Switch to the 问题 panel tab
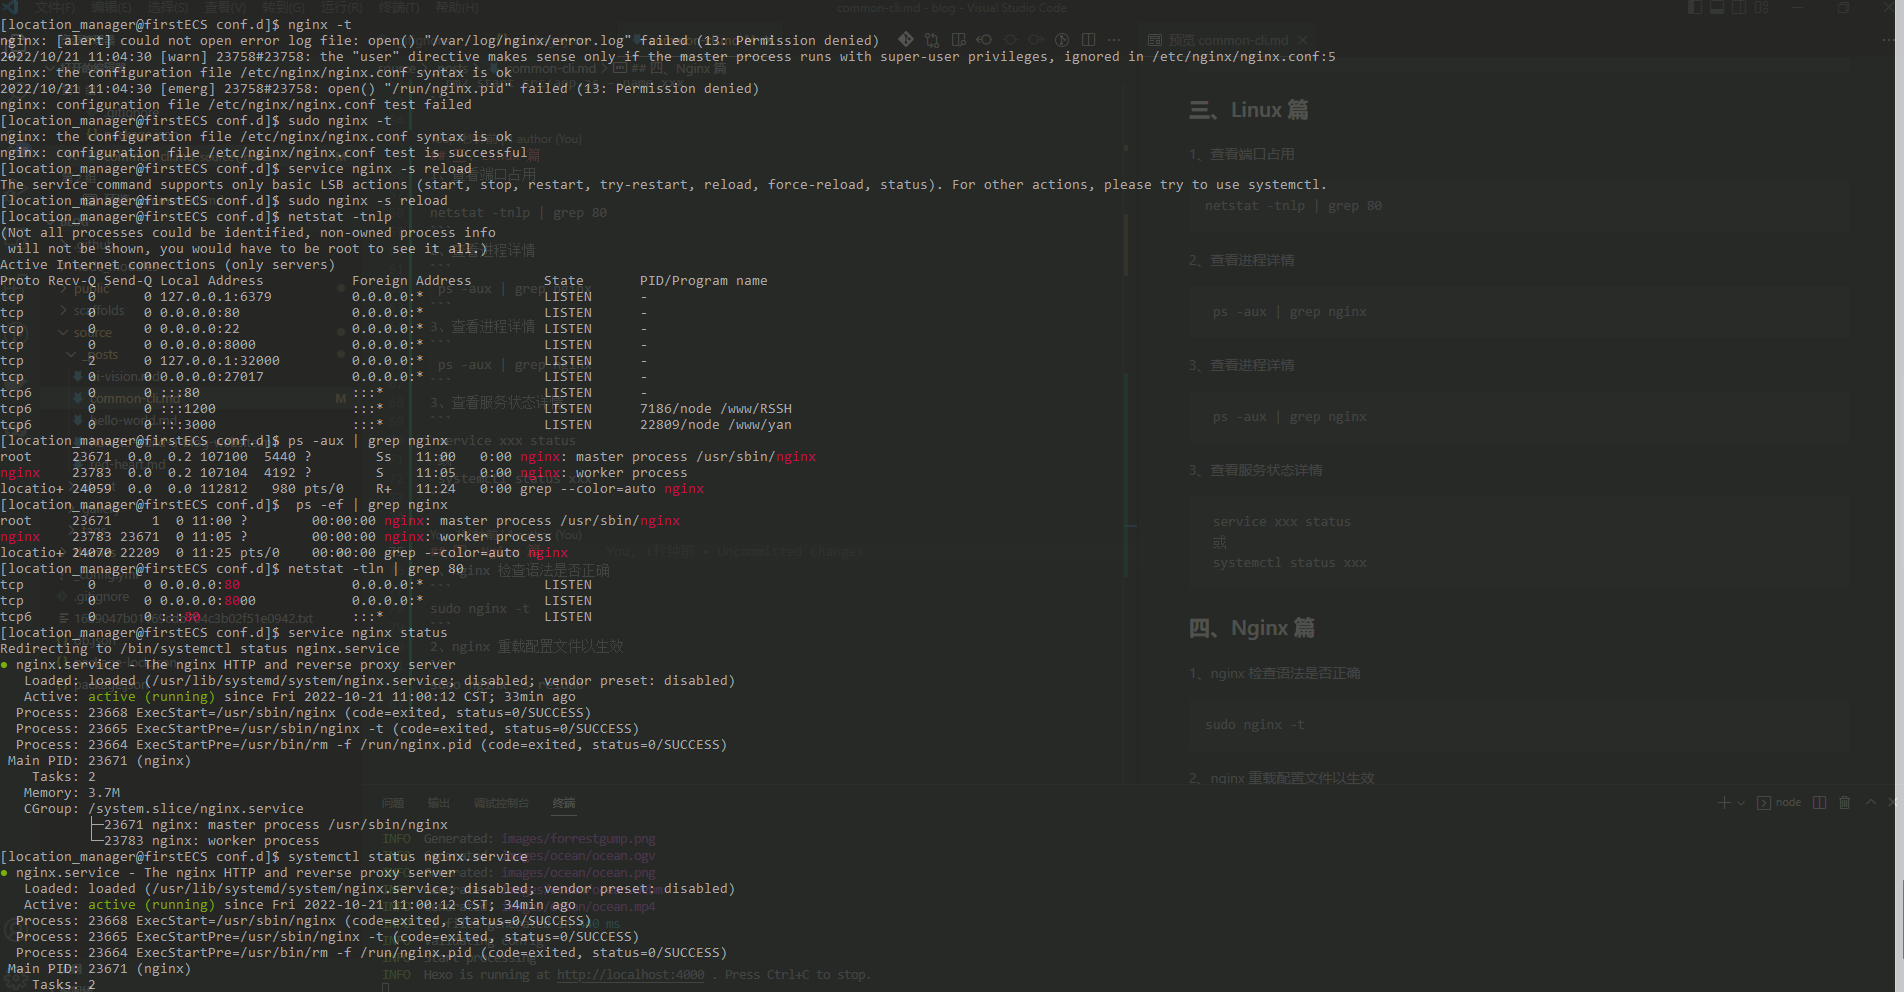This screenshot has height=992, width=1904. (x=393, y=803)
